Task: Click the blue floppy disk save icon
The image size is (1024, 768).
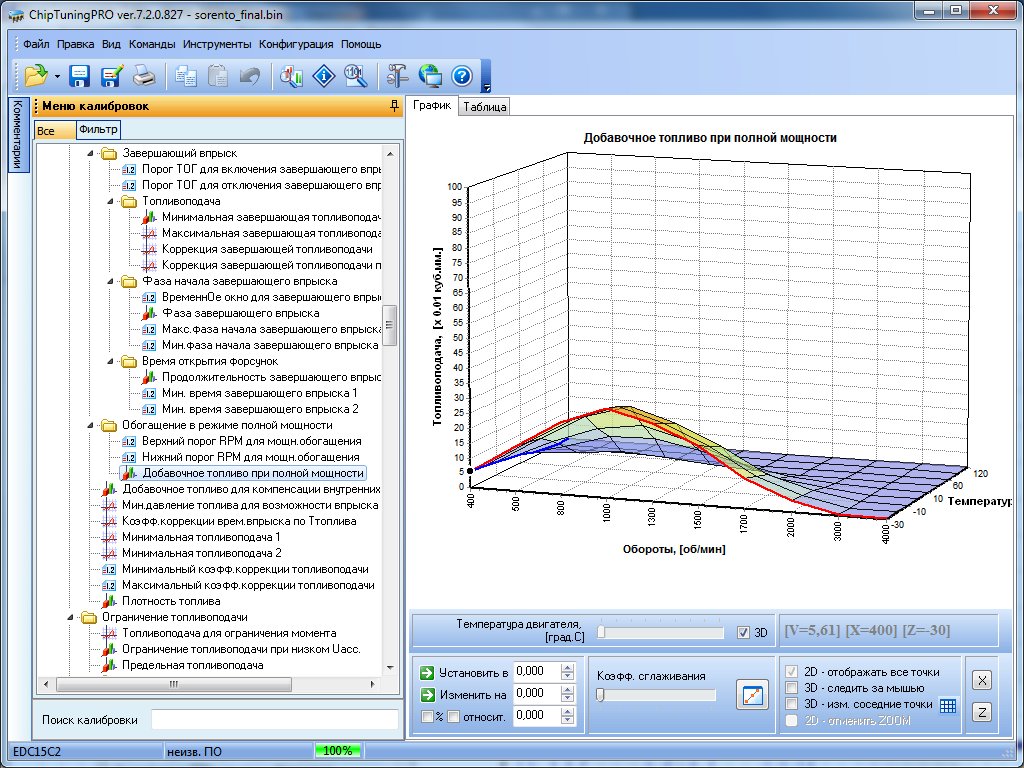Action: point(79,75)
